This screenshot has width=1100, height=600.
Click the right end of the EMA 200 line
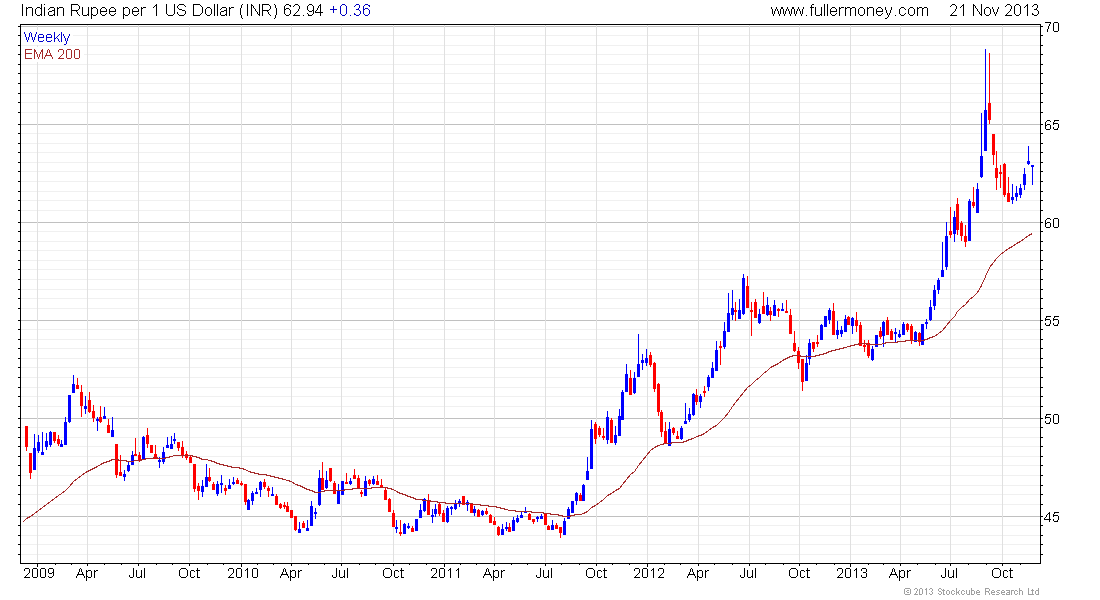coord(1031,234)
